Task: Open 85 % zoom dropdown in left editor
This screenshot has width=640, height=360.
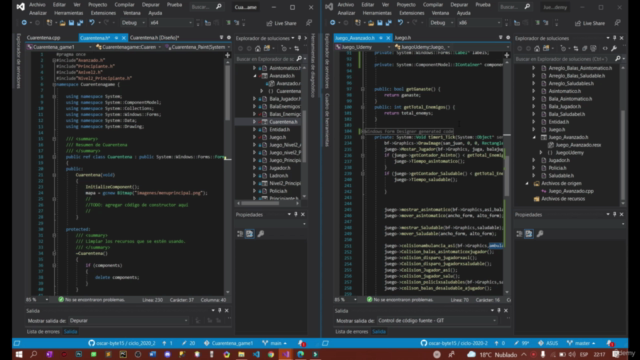Action: pos(37,300)
